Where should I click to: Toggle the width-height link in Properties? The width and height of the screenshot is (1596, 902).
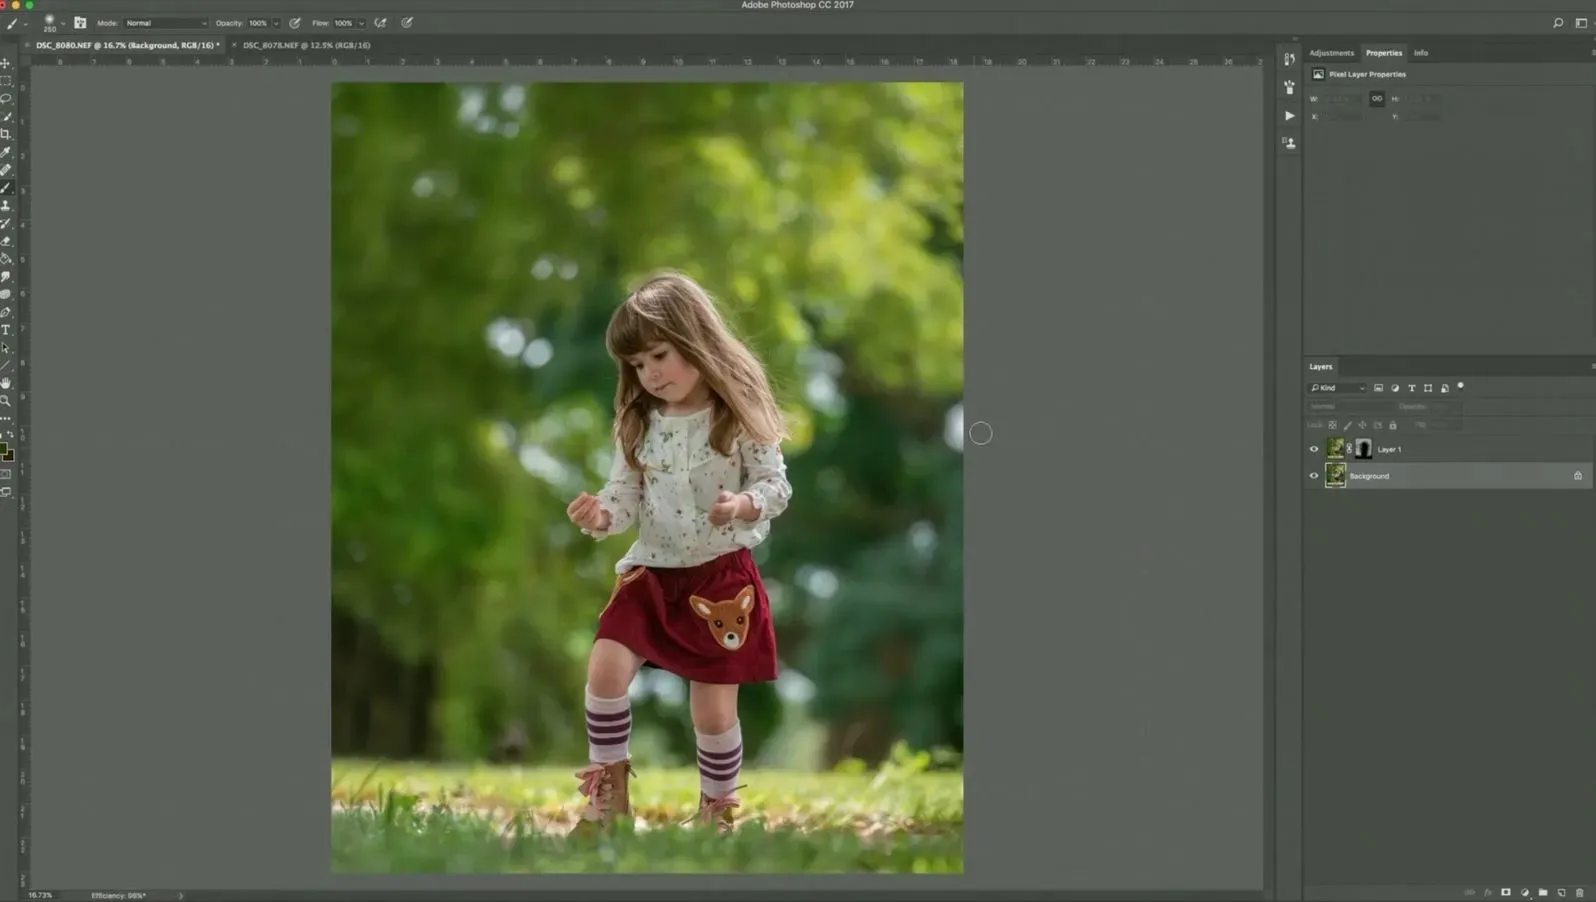point(1377,99)
